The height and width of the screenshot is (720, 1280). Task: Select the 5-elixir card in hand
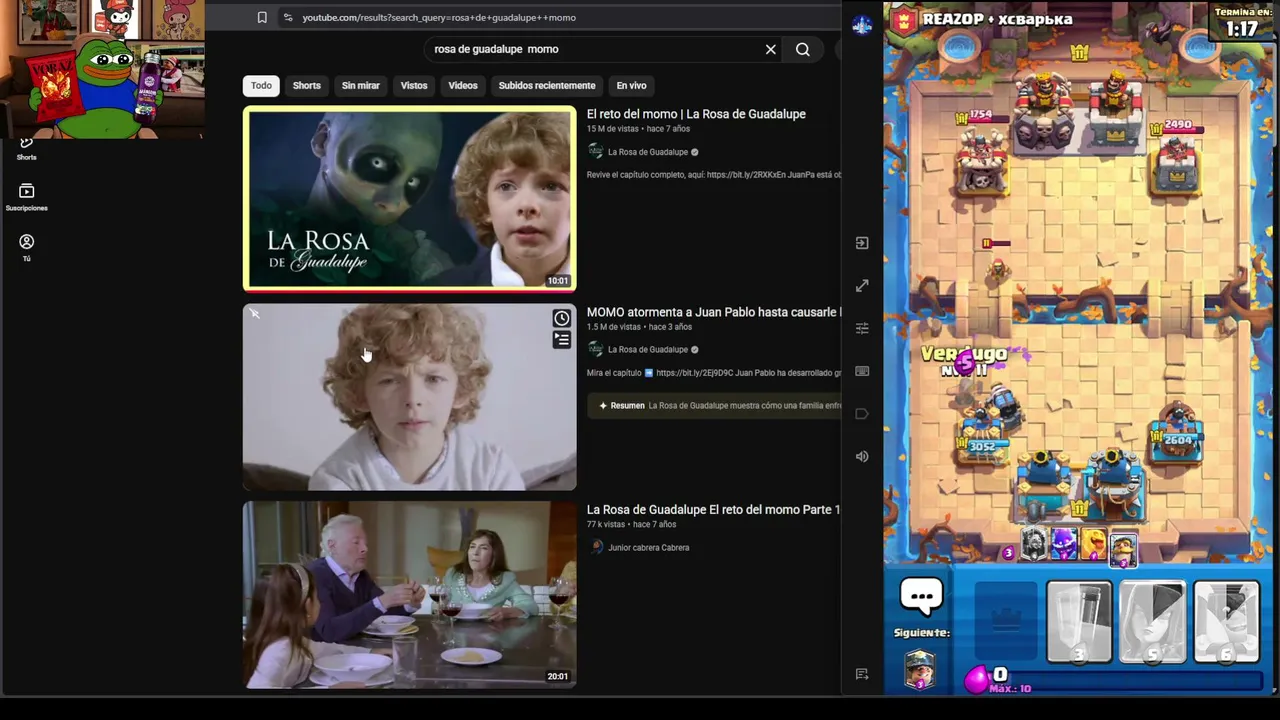click(x=1152, y=622)
